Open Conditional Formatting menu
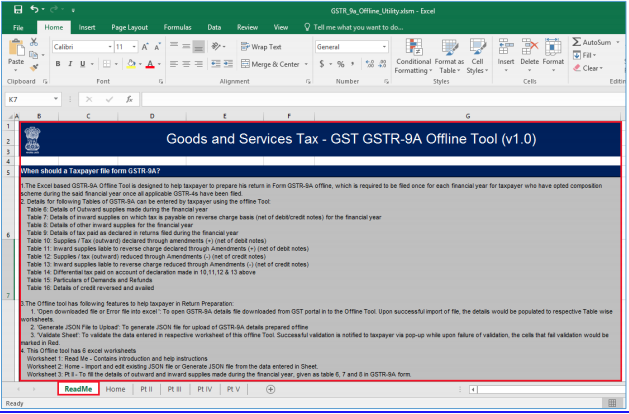This screenshot has height=414, width=629. 413,57
